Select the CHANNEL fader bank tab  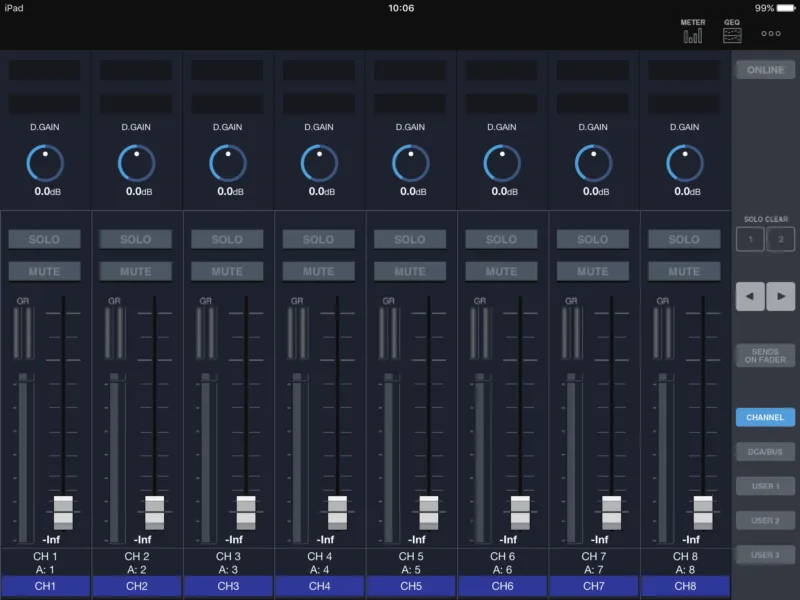pyautogui.click(x=765, y=417)
